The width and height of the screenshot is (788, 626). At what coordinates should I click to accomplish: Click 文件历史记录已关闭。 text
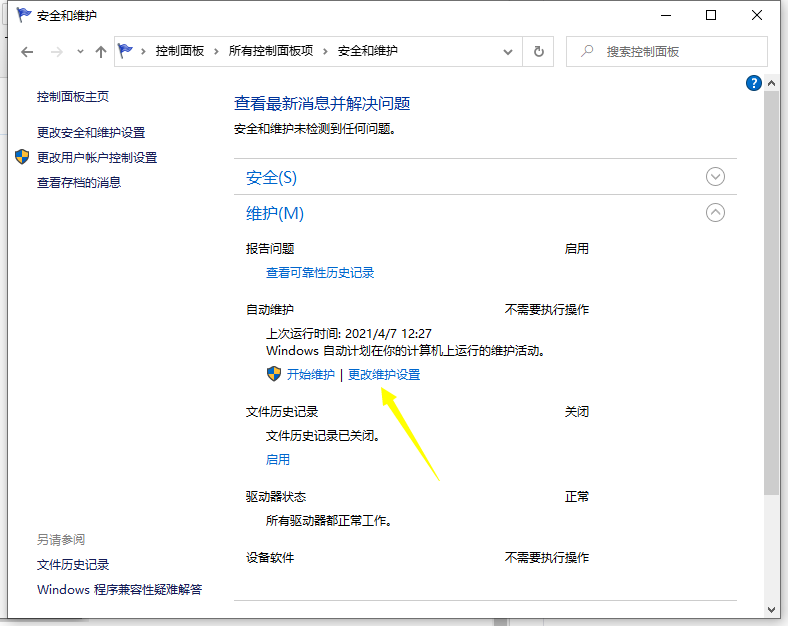[x=323, y=436]
